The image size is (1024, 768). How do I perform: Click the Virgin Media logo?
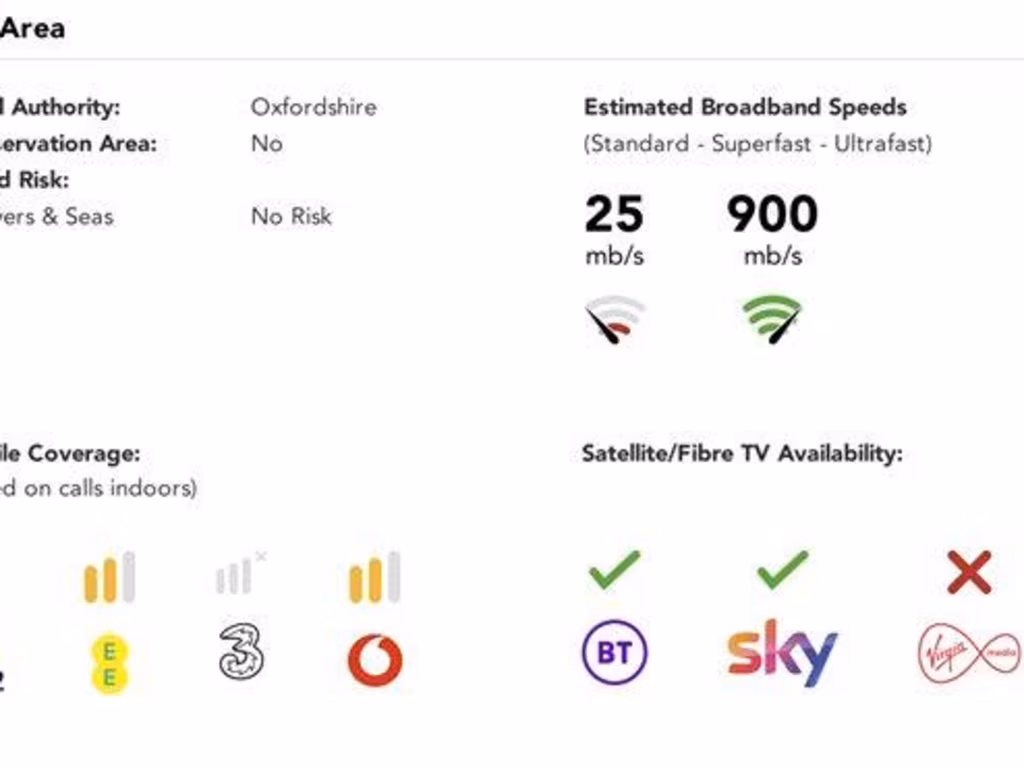(969, 653)
